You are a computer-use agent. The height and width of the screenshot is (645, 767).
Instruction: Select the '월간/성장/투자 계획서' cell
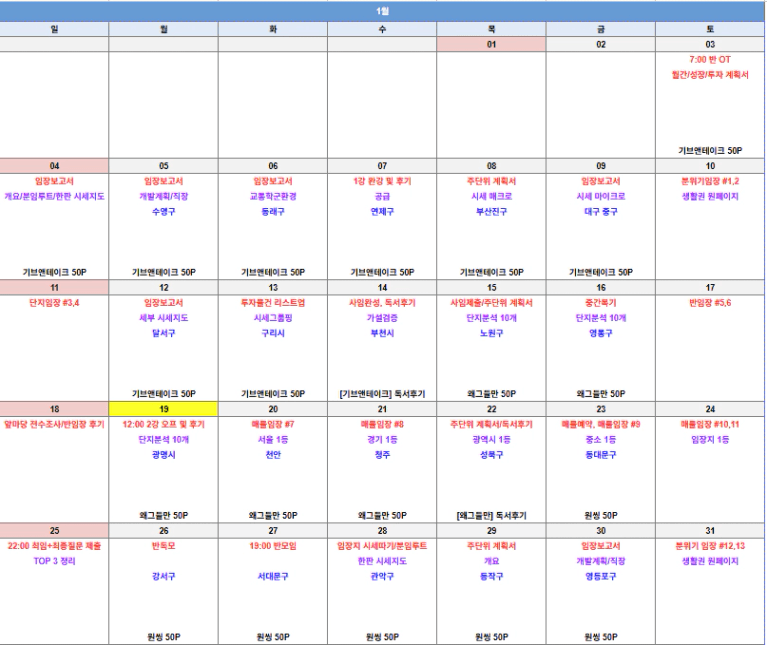[710, 75]
